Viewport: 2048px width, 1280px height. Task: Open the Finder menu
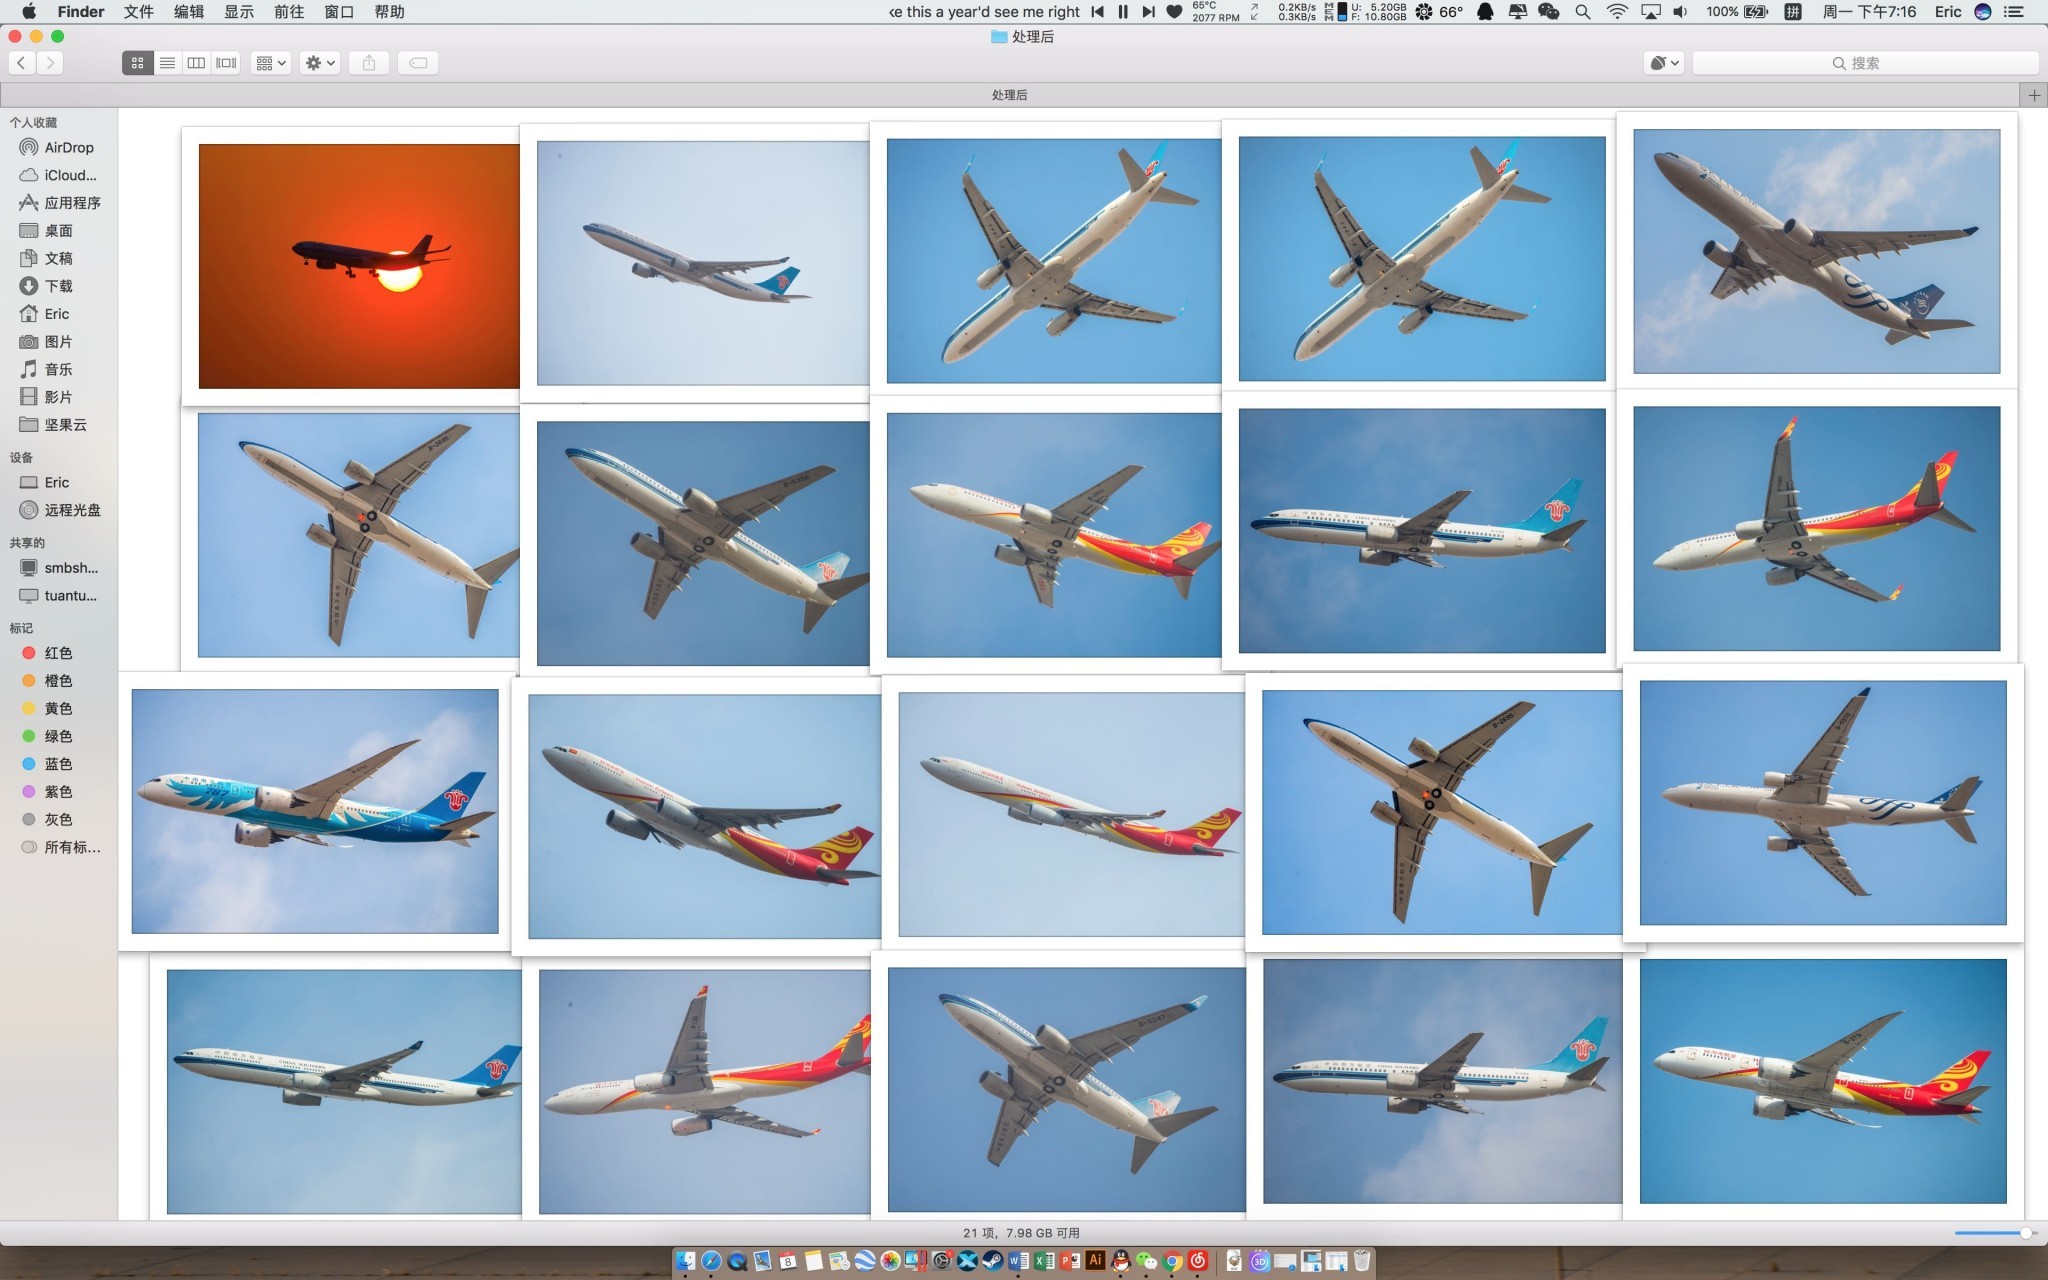point(81,12)
